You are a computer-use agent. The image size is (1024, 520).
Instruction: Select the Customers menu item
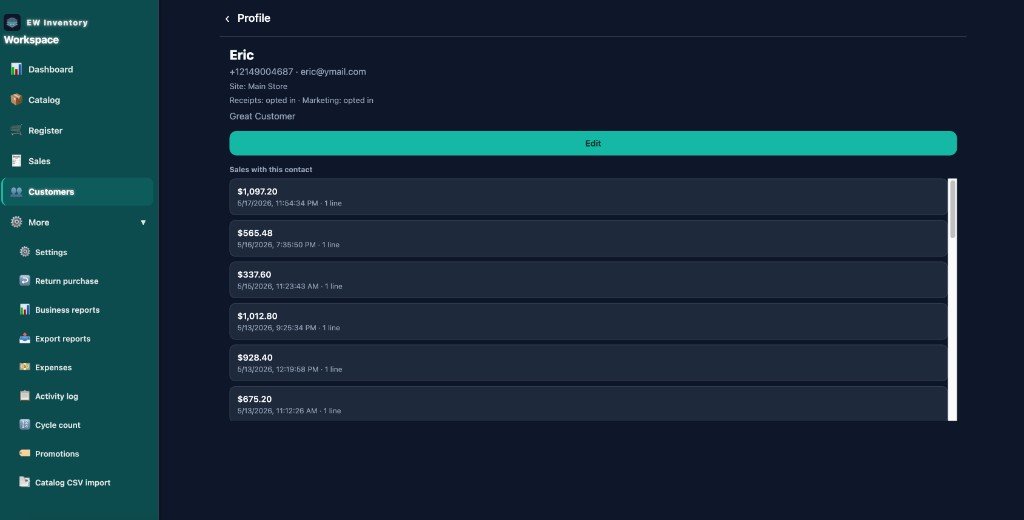pos(77,192)
